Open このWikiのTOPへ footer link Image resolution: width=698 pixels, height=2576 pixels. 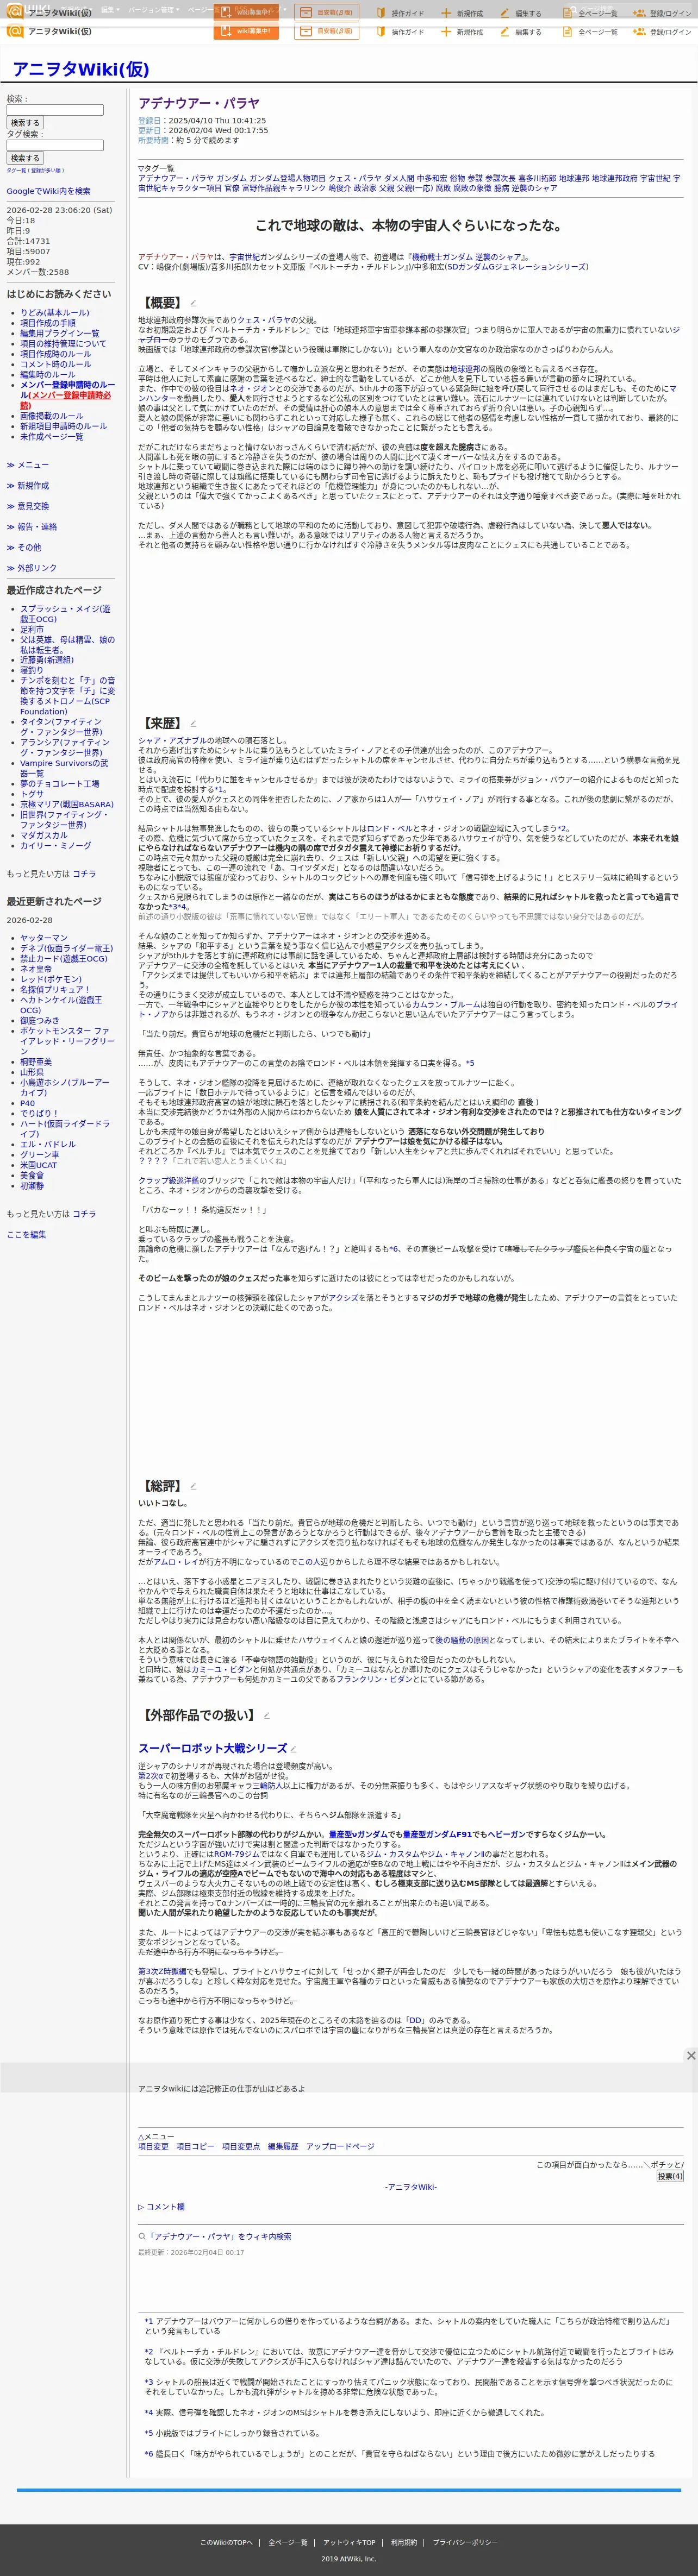click(x=226, y=2535)
